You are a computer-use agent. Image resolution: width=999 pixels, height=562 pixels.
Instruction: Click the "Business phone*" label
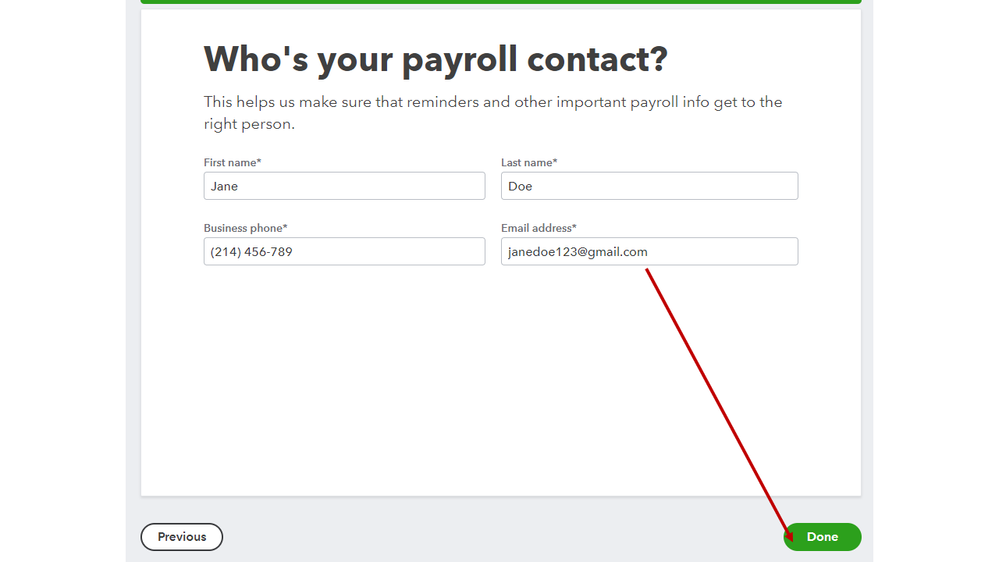[x=245, y=228]
